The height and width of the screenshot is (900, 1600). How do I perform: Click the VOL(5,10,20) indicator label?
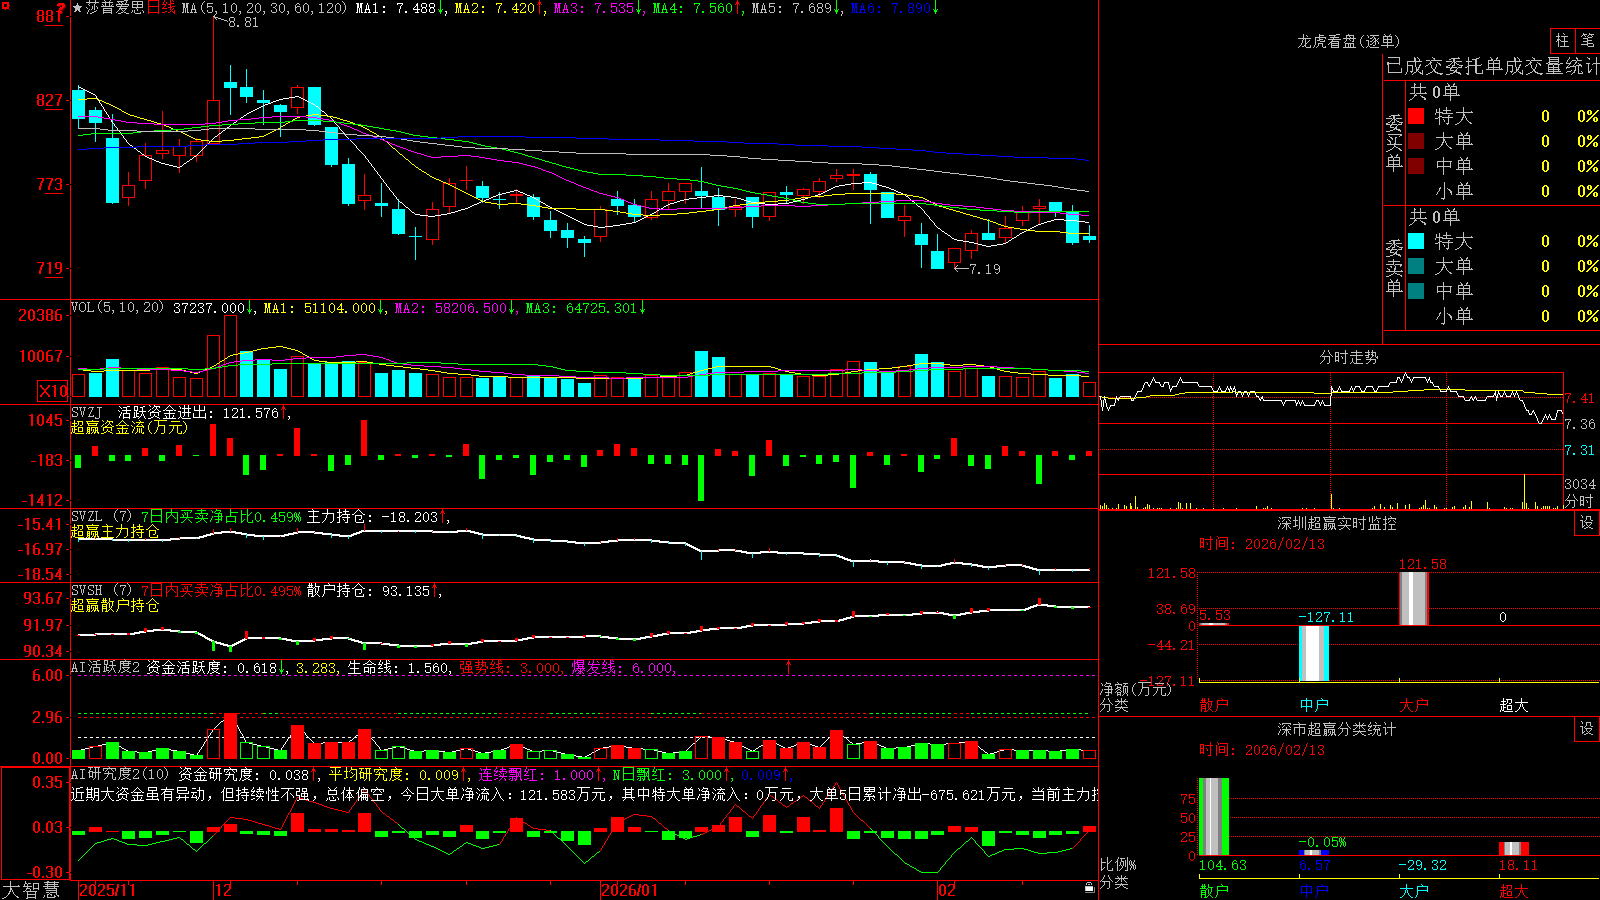pos(117,308)
